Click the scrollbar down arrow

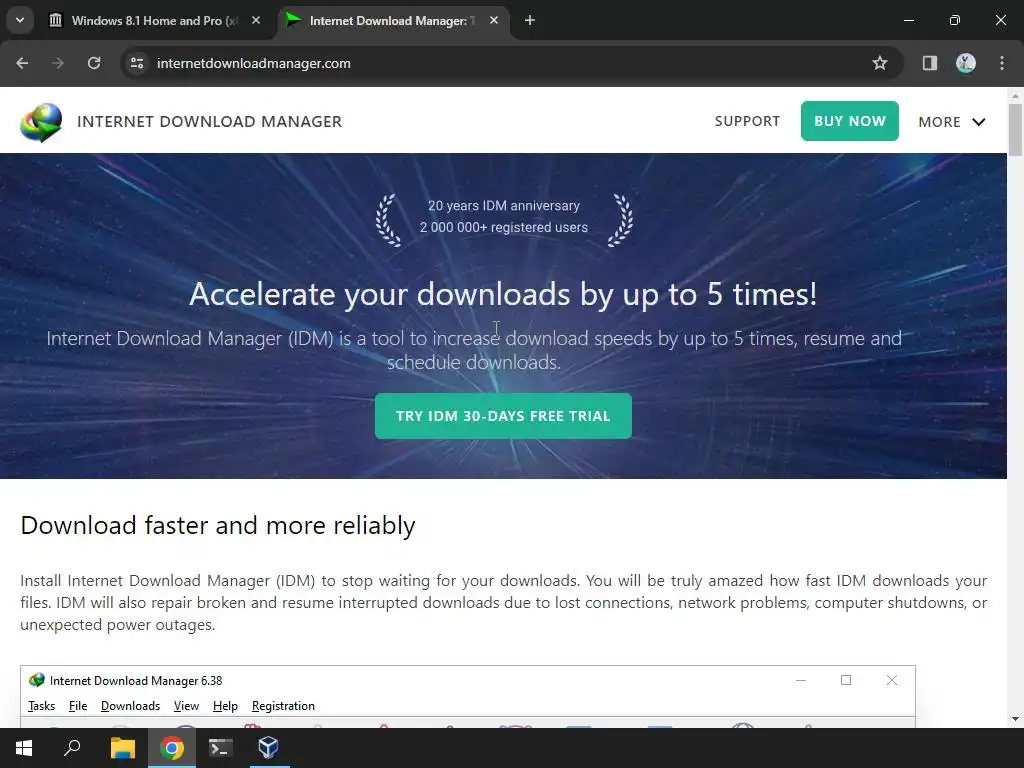1015,719
